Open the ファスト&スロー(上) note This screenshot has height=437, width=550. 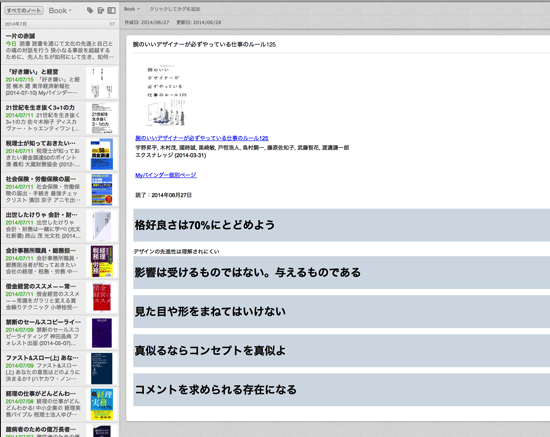[60, 368]
